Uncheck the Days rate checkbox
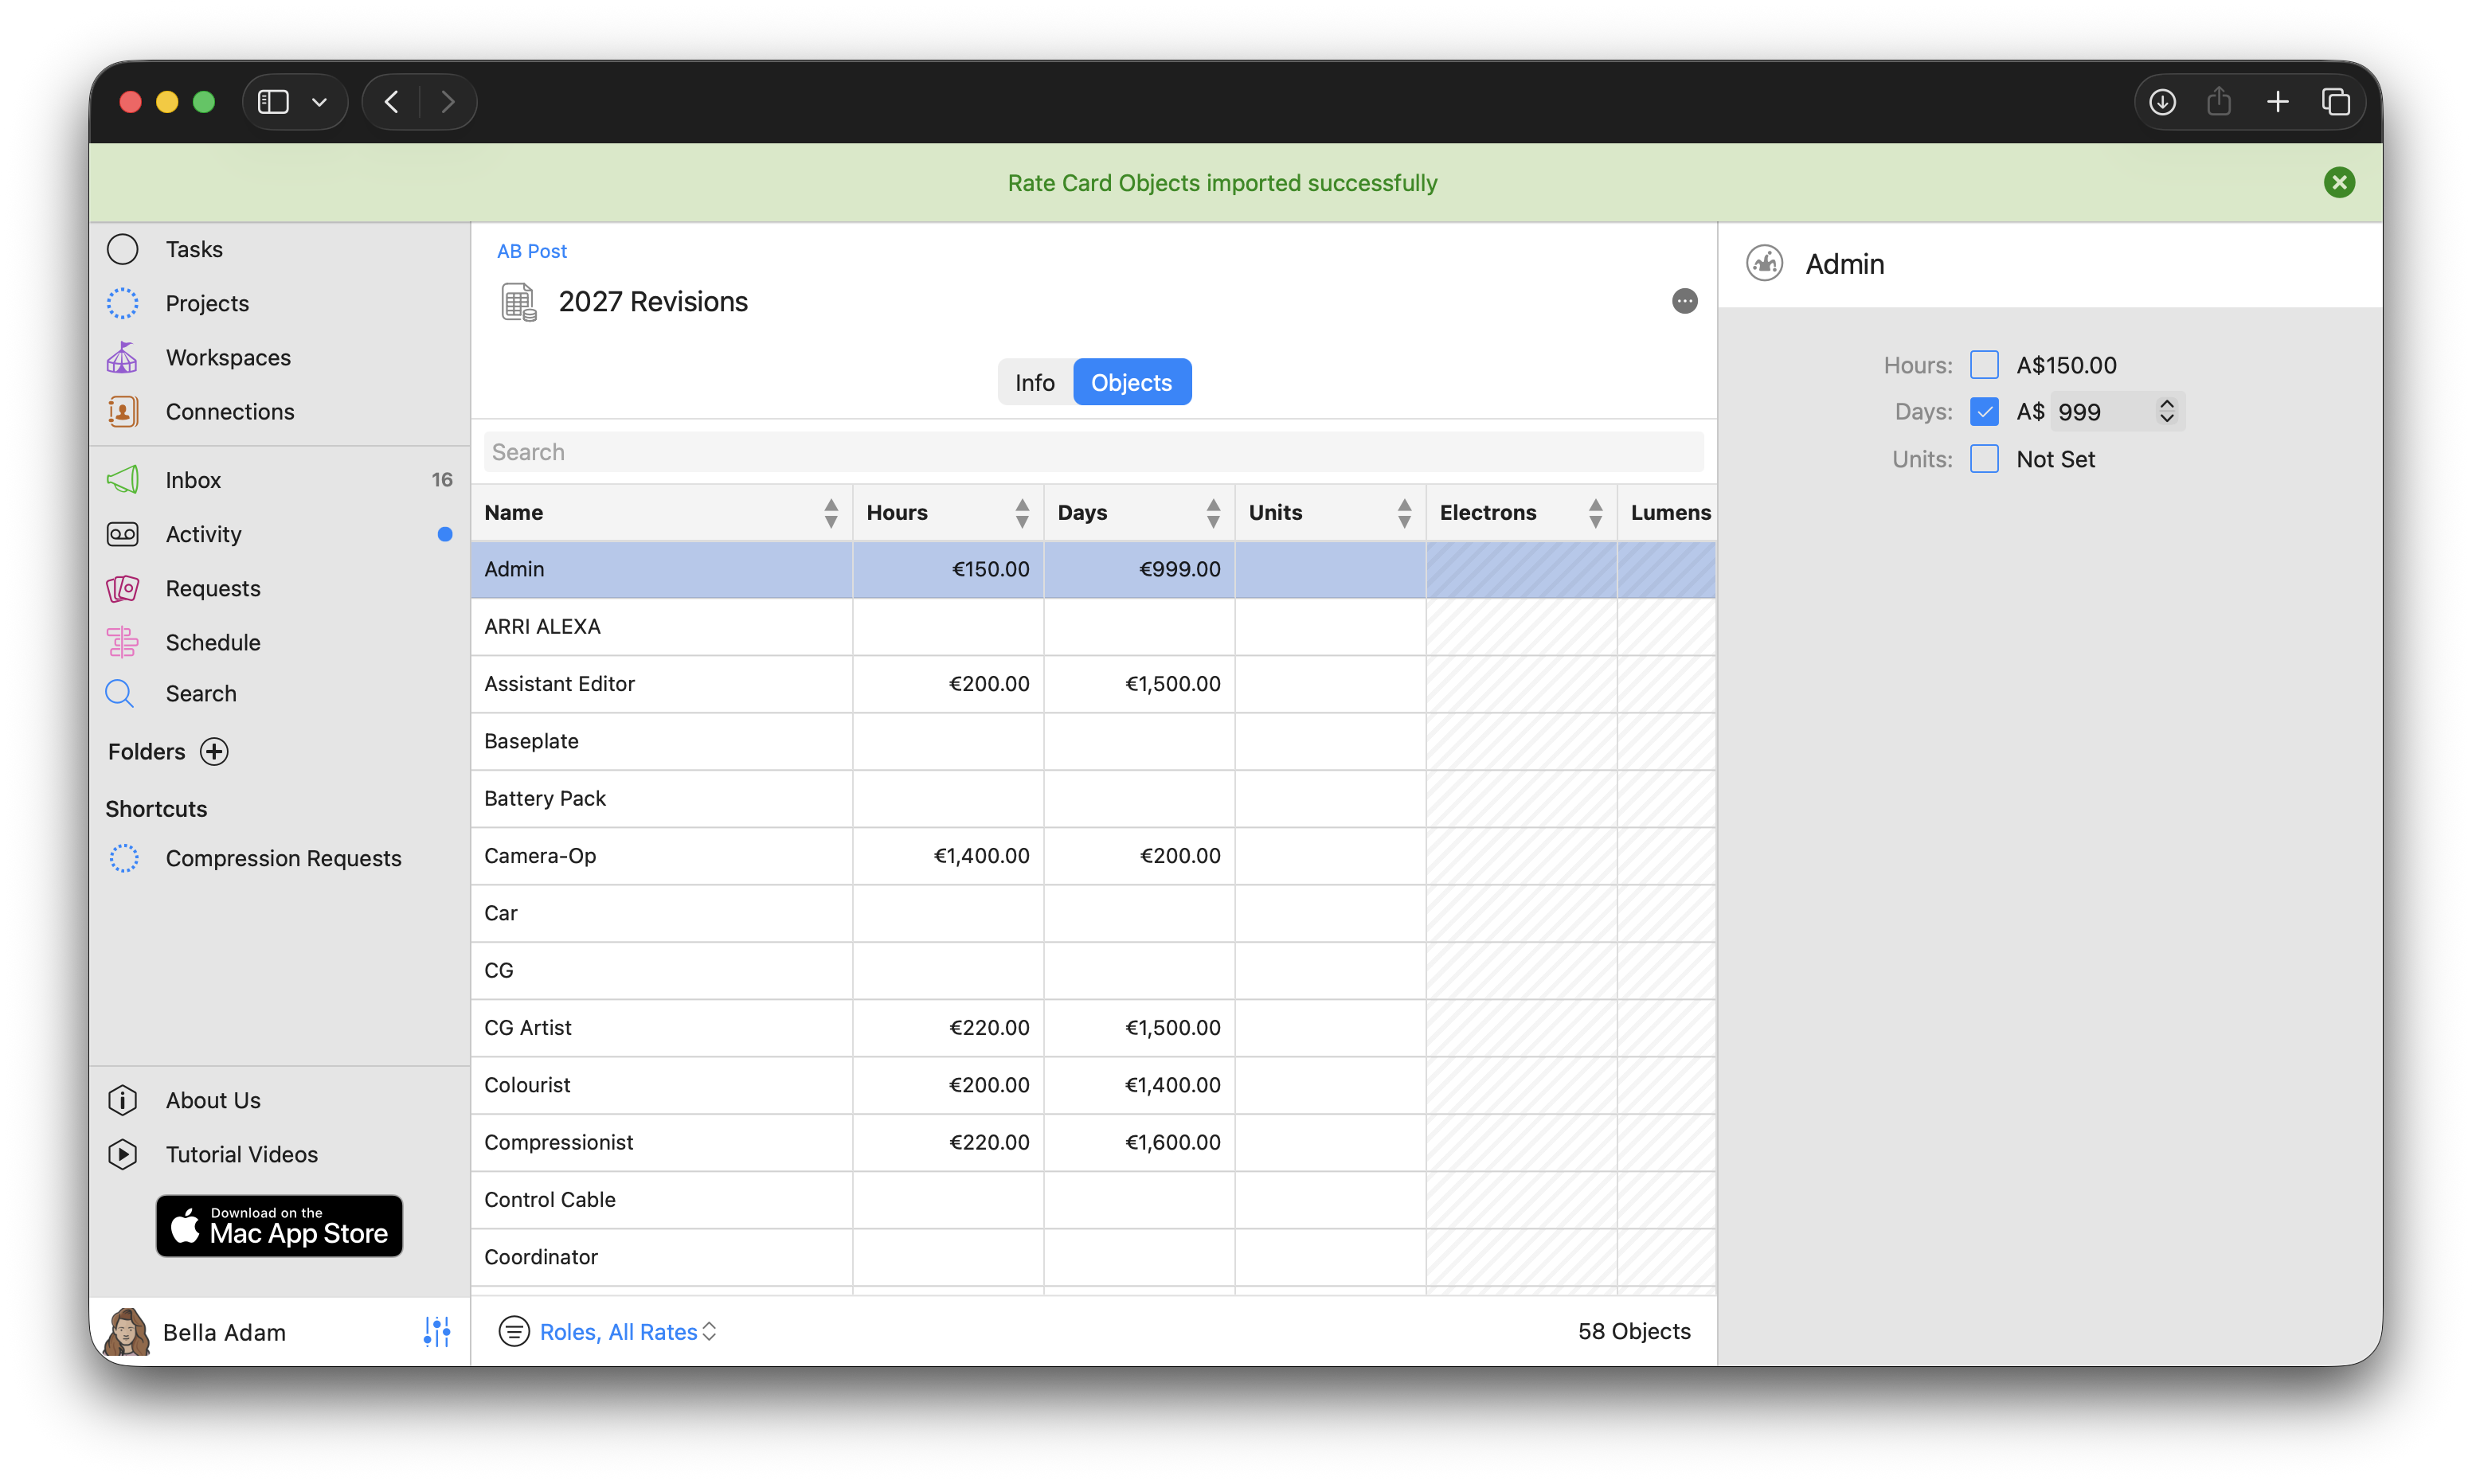The height and width of the screenshot is (1484, 2472). 1984,412
